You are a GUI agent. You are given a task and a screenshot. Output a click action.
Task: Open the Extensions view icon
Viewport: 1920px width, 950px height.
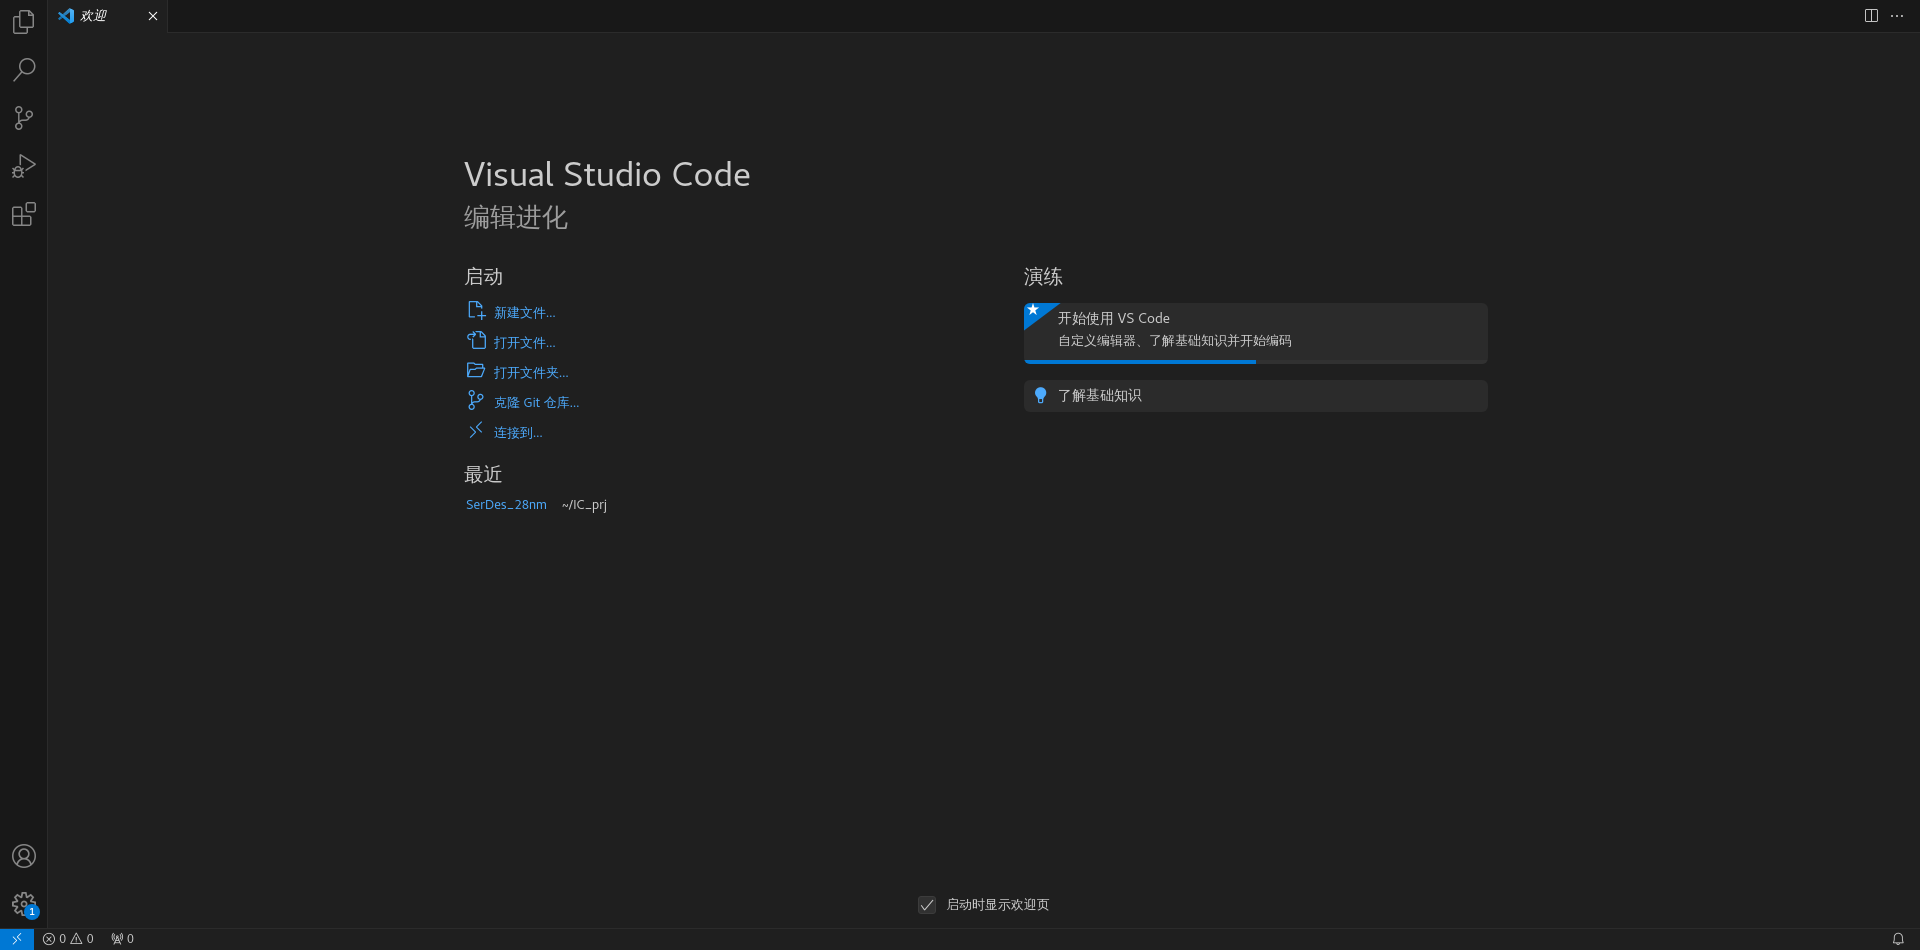[24, 214]
